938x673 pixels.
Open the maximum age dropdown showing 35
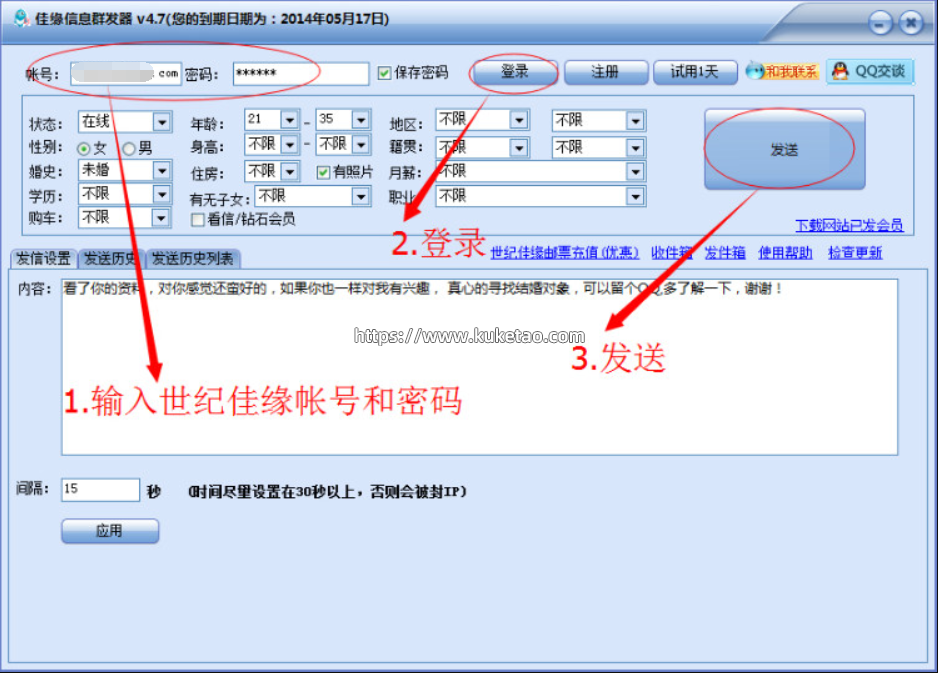[x=343, y=120]
